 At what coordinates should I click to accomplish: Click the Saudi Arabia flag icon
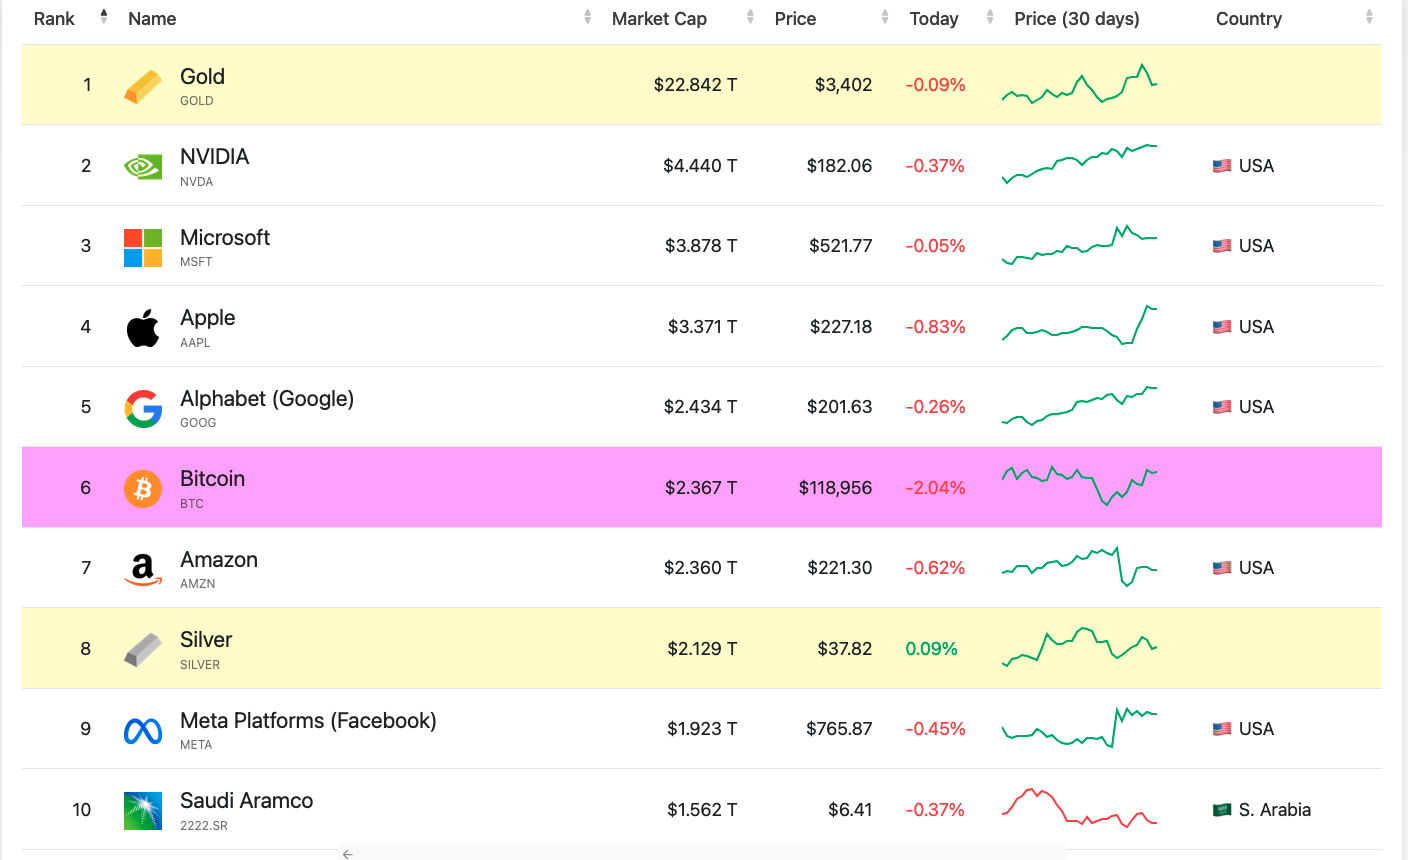(x=1222, y=810)
